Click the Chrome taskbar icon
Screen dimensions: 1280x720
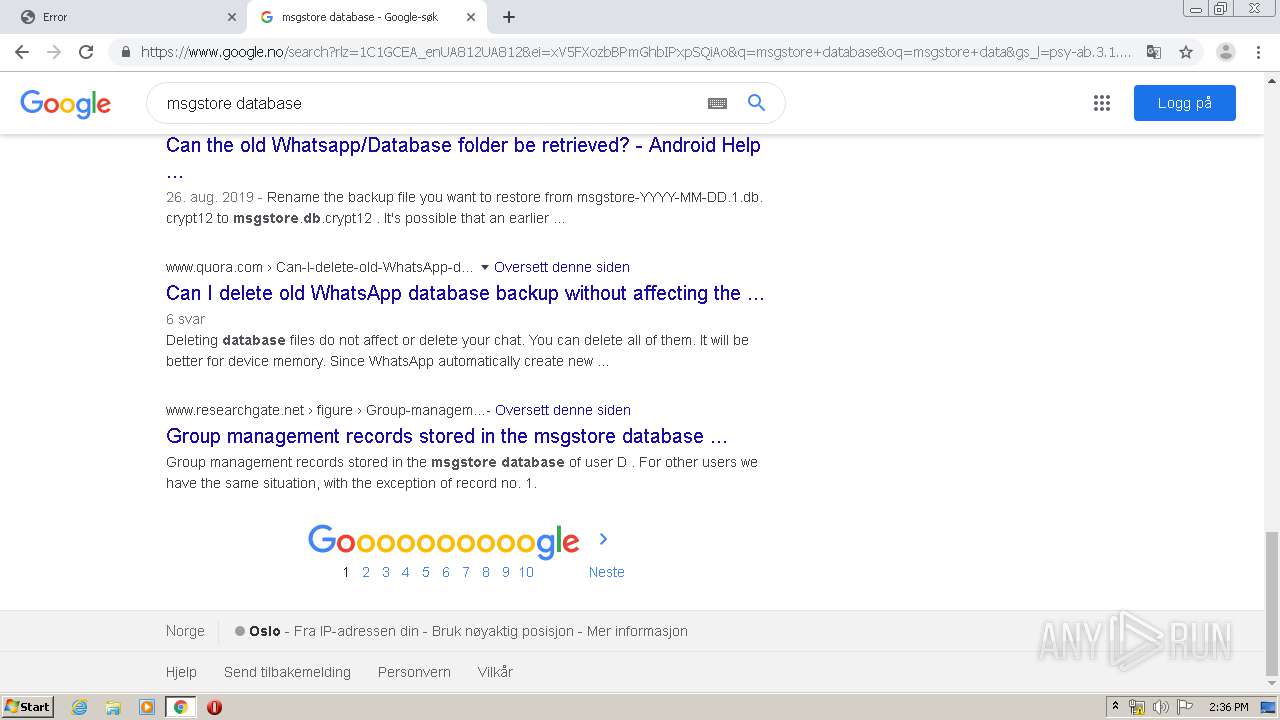point(180,707)
